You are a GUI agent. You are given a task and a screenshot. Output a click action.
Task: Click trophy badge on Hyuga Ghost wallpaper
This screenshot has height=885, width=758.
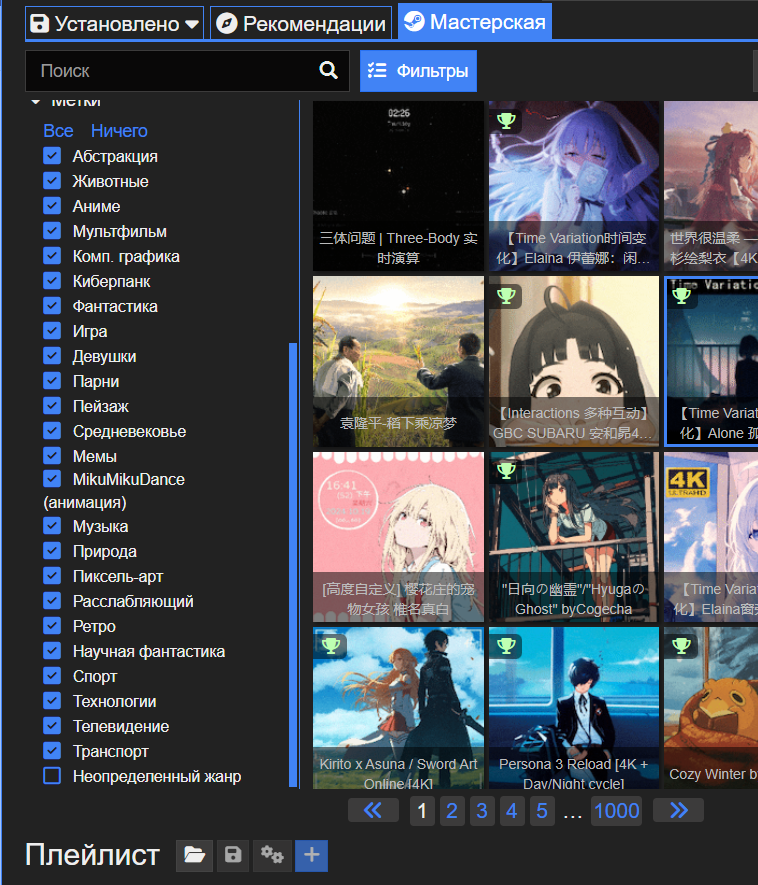click(506, 470)
